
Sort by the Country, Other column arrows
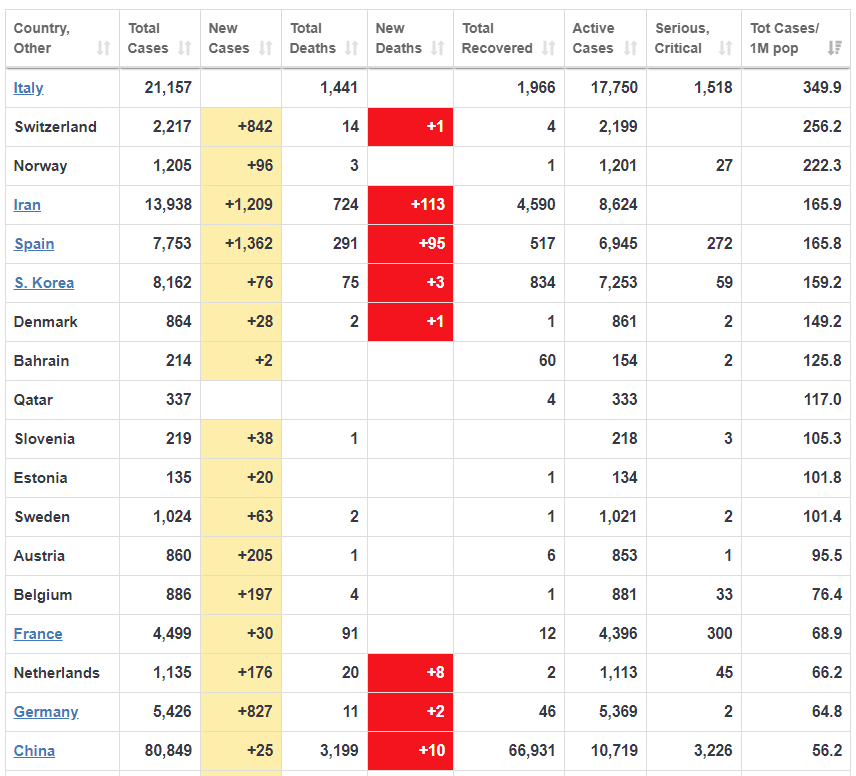[104, 48]
